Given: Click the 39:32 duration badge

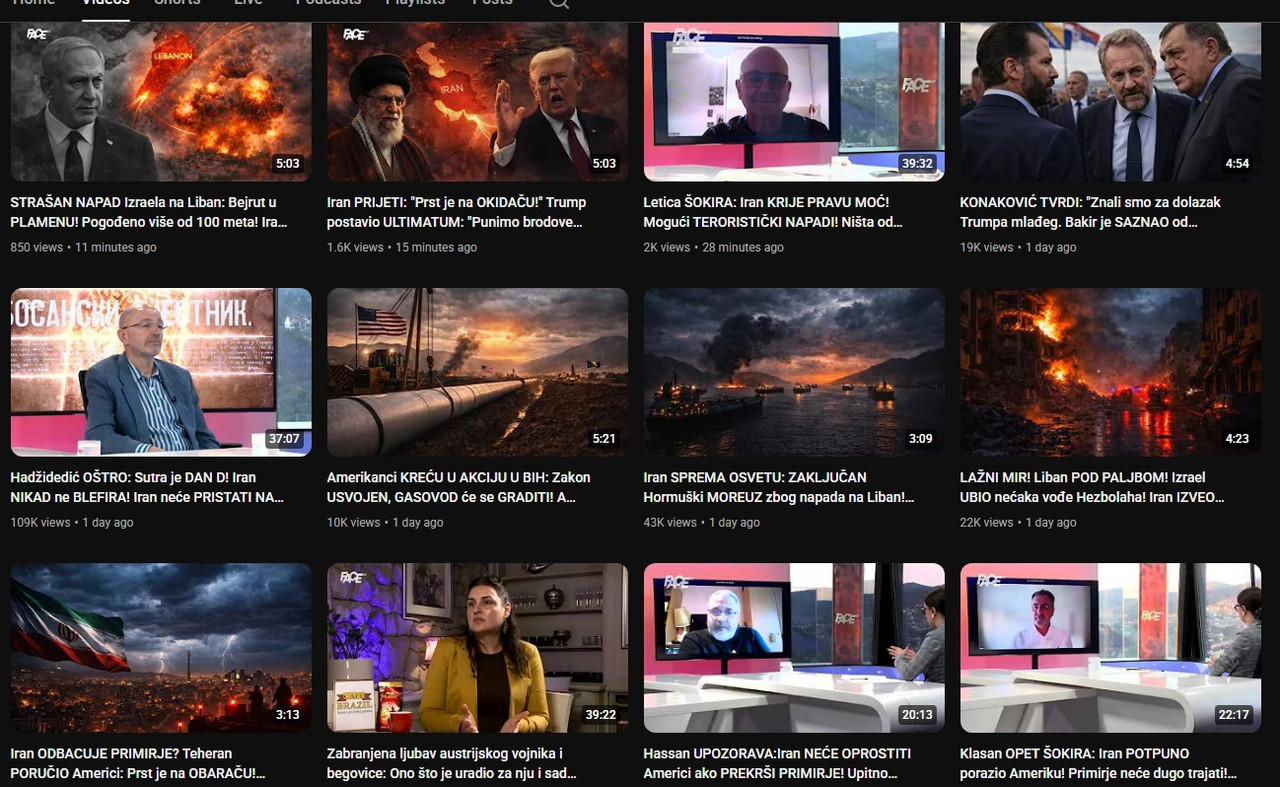Looking at the screenshot, I should (x=917, y=164).
